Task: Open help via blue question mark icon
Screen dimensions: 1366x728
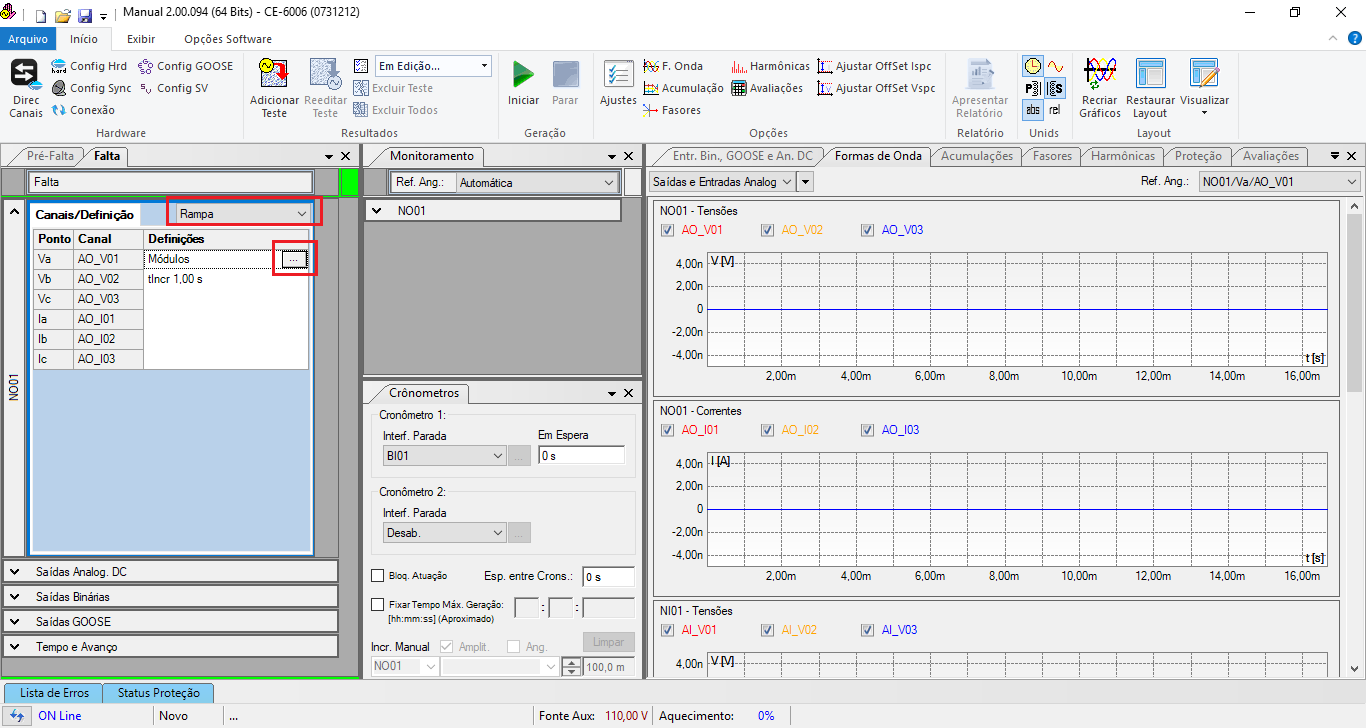Action: [x=1355, y=39]
